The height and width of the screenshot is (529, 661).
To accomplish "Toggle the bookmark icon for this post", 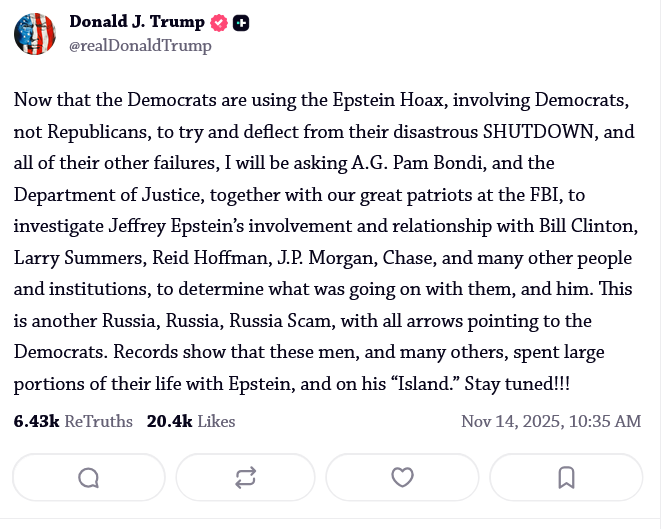I will (x=566, y=478).
